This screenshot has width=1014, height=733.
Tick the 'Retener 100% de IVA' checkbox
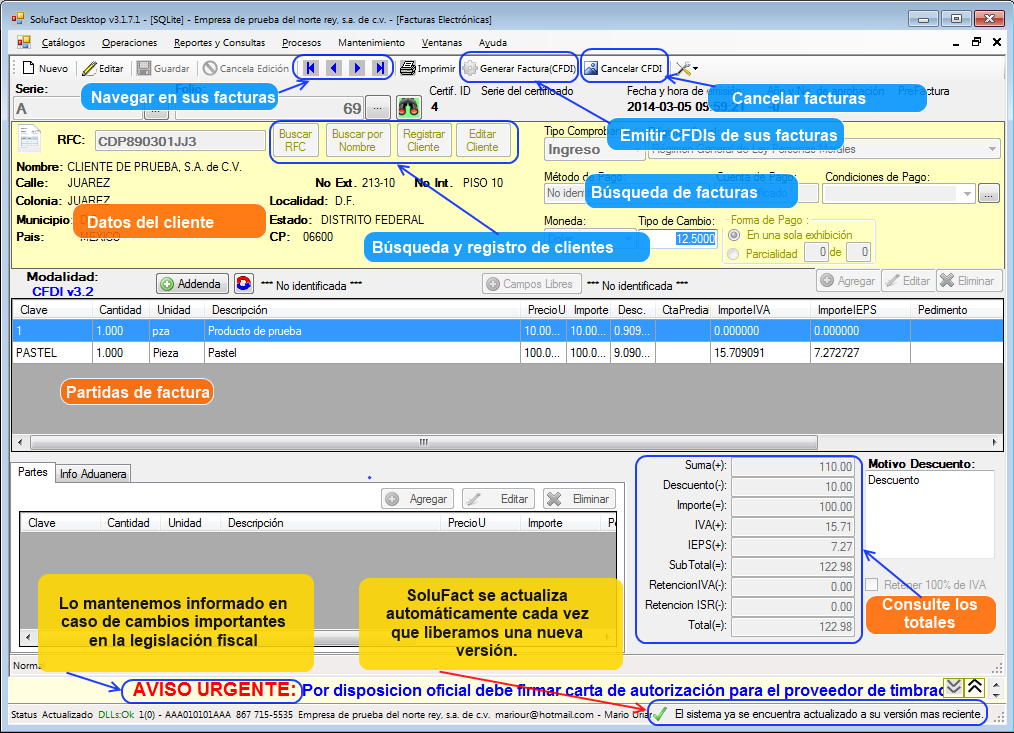click(872, 585)
